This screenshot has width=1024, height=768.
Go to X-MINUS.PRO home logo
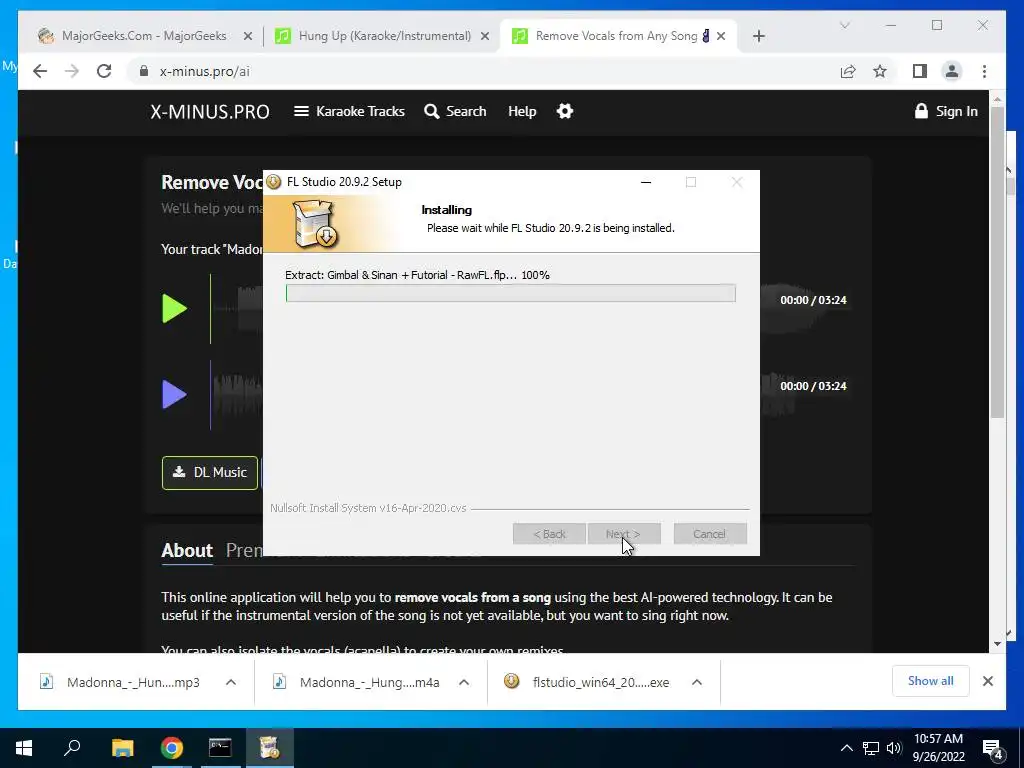210,112
